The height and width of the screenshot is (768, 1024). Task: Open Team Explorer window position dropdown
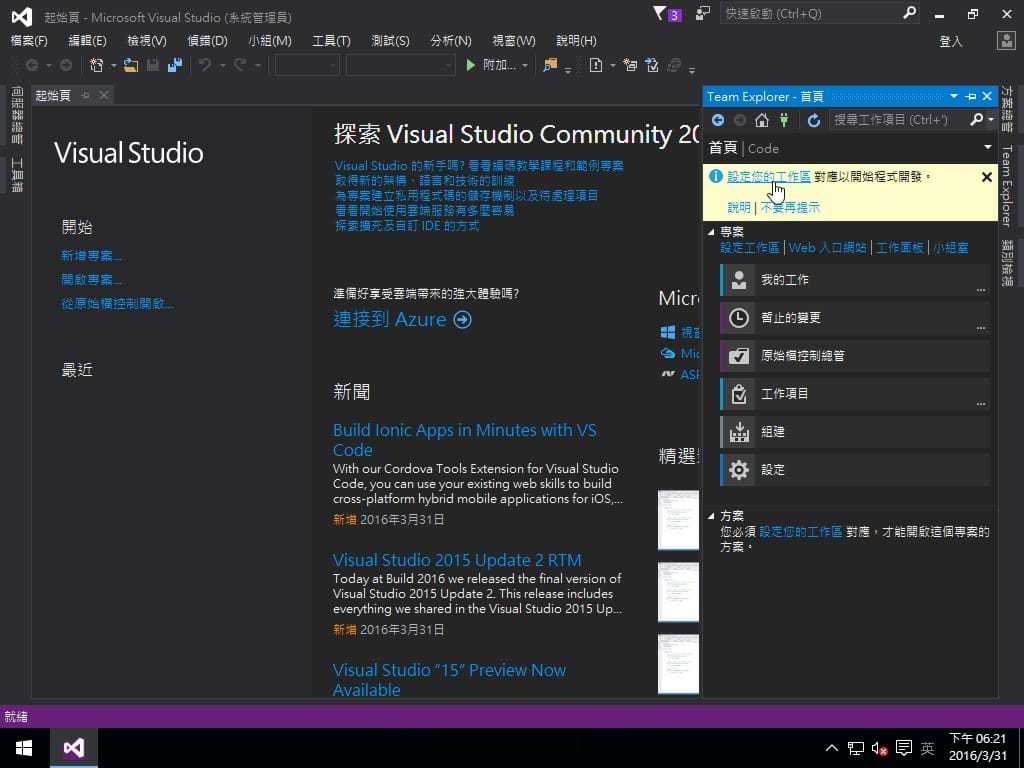click(953, 97)
